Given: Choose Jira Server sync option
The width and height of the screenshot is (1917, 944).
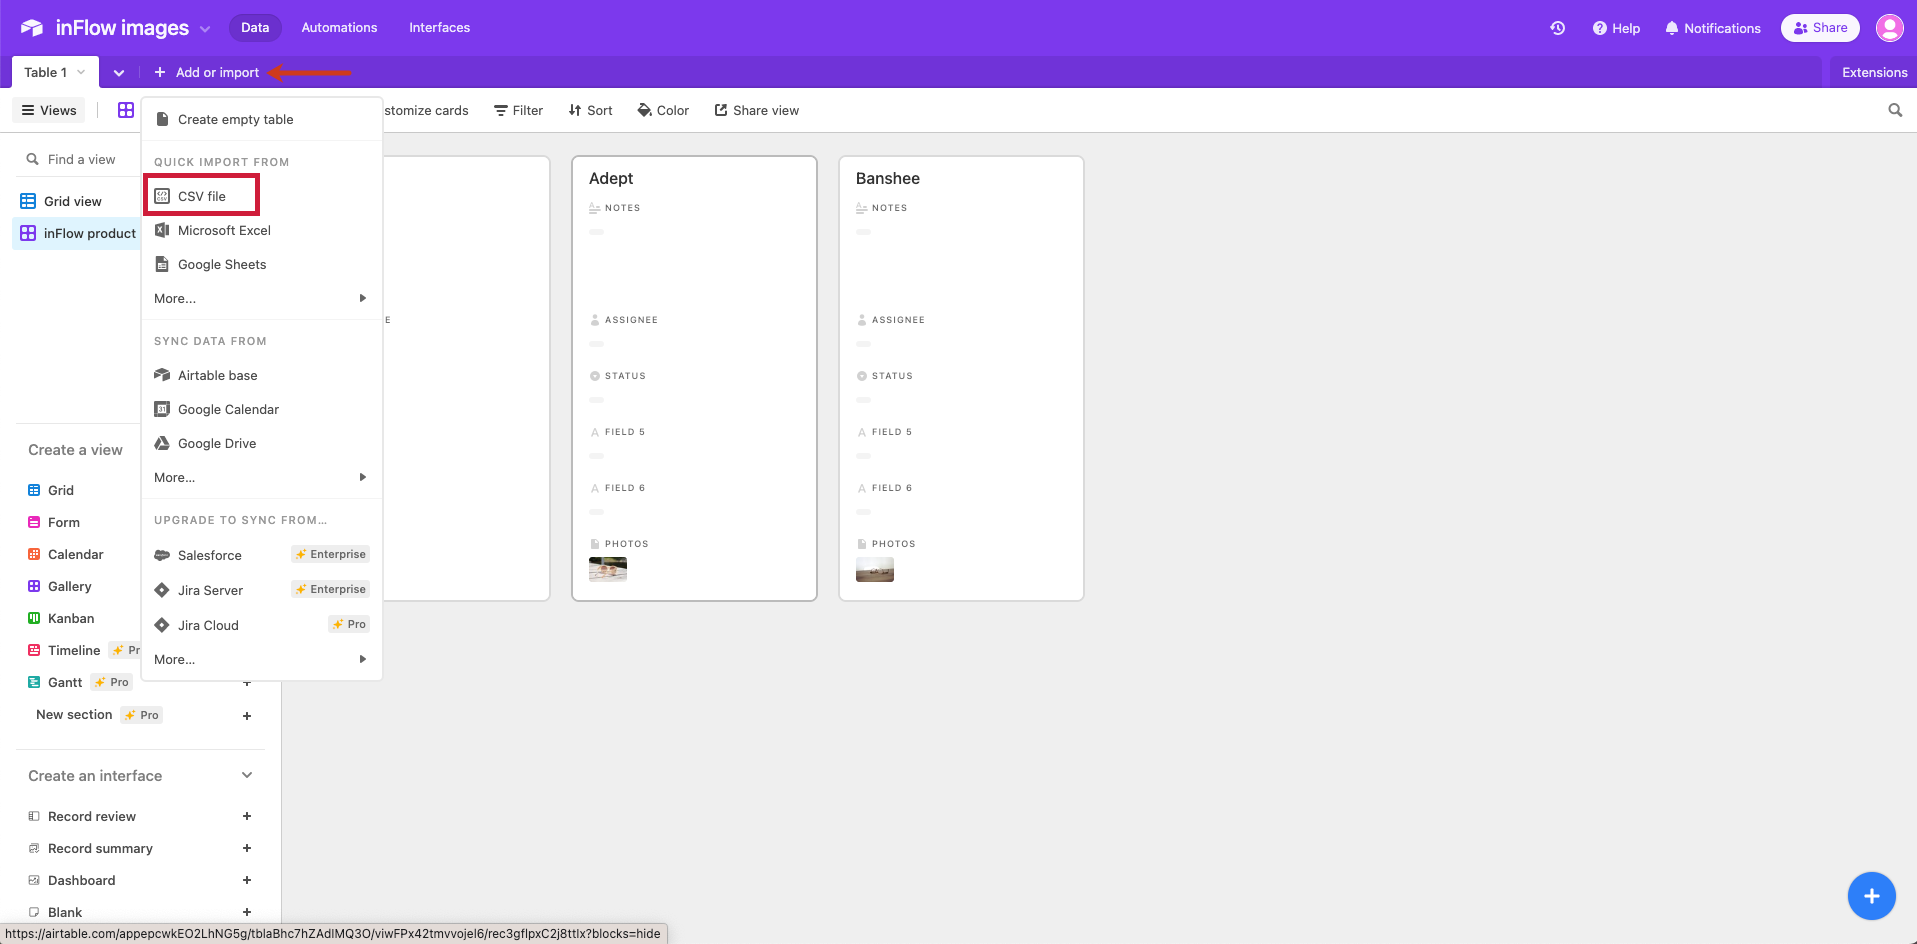Looking at the screenshot, I should pos(262,590).
